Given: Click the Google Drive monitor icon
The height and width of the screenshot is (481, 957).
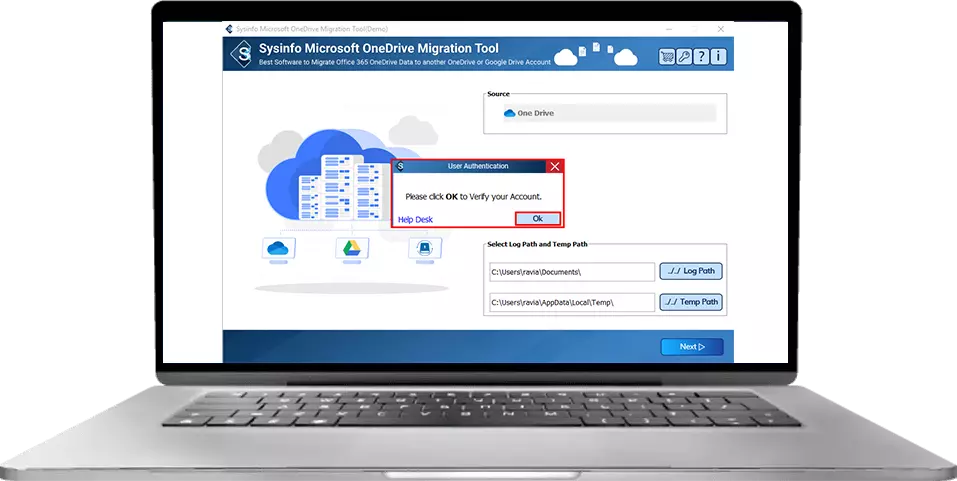Looking at the screenshot, I should (x=352, y=249).
